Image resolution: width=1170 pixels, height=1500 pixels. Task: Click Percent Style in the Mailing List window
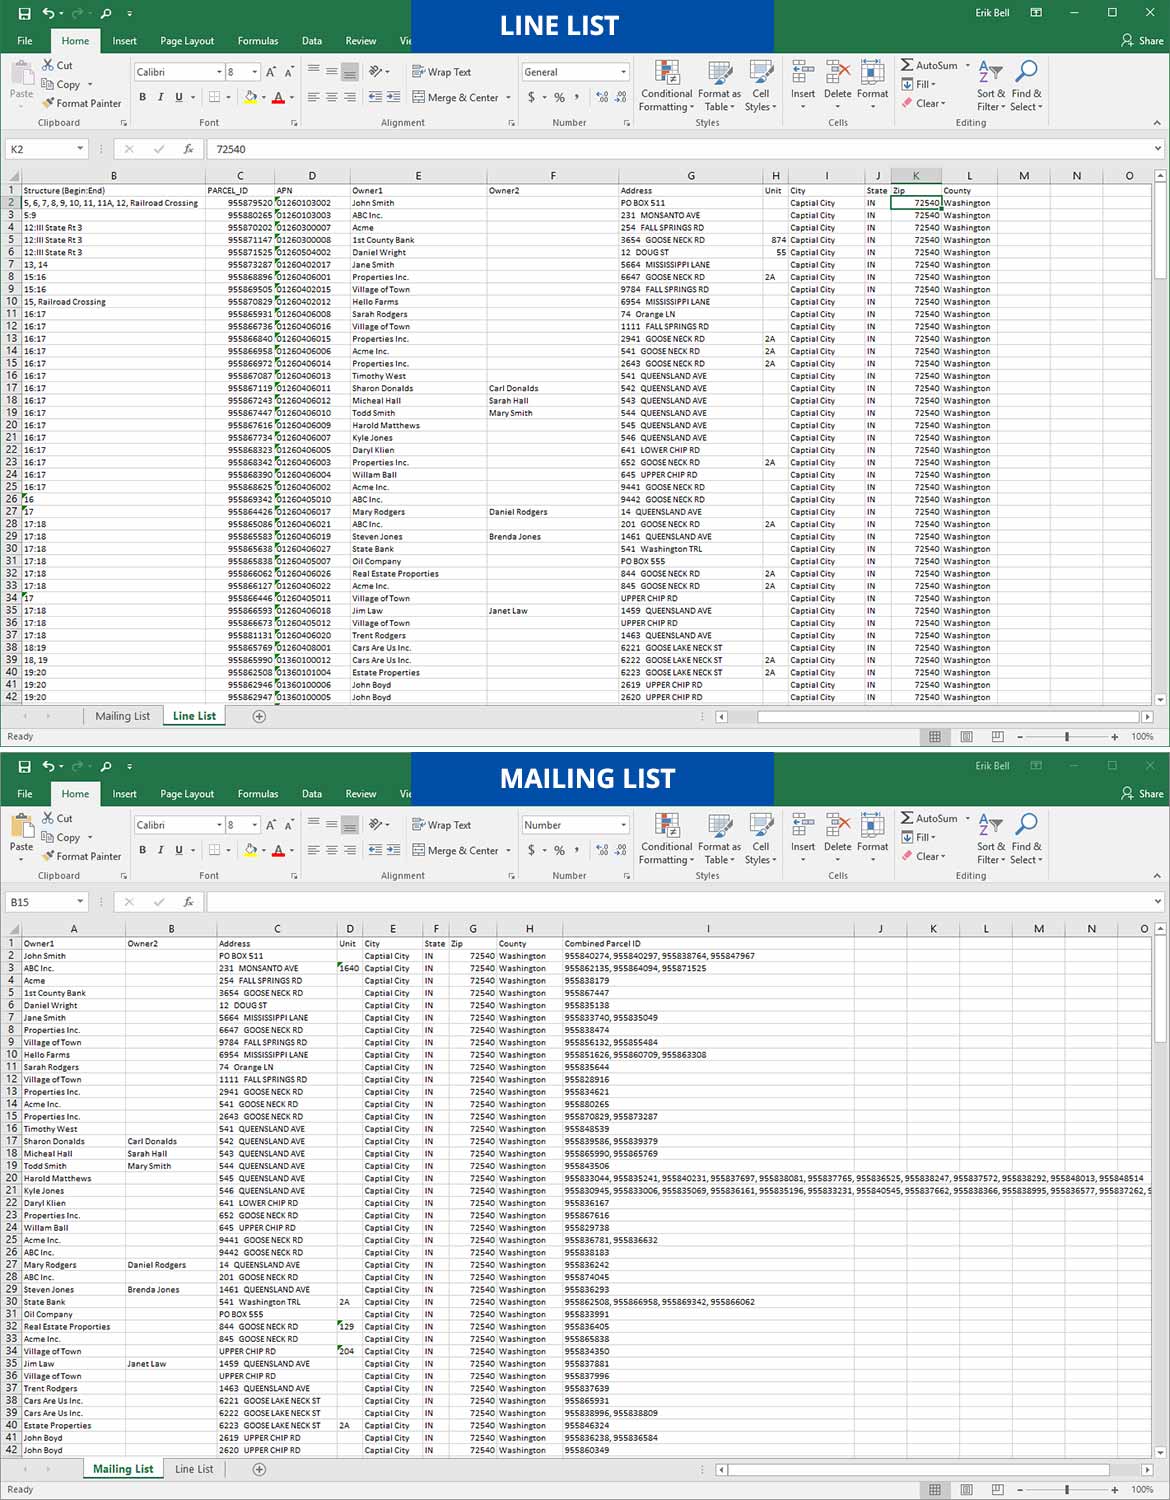click(x=559, y=851)
